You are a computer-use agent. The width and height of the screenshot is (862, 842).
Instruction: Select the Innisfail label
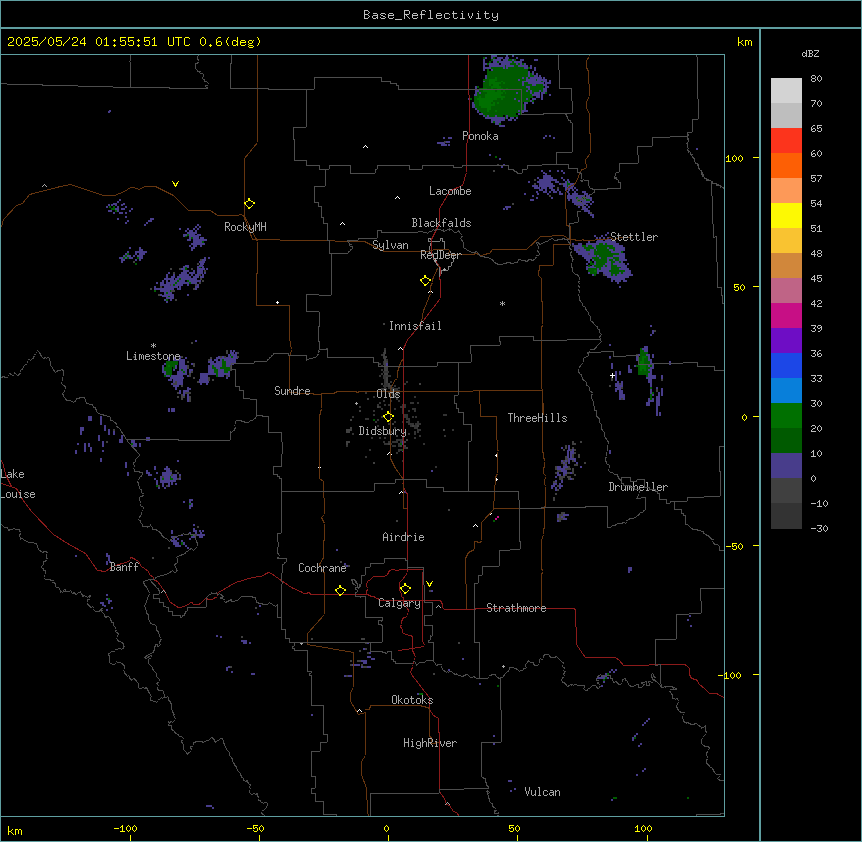click(x=415, y=326)
